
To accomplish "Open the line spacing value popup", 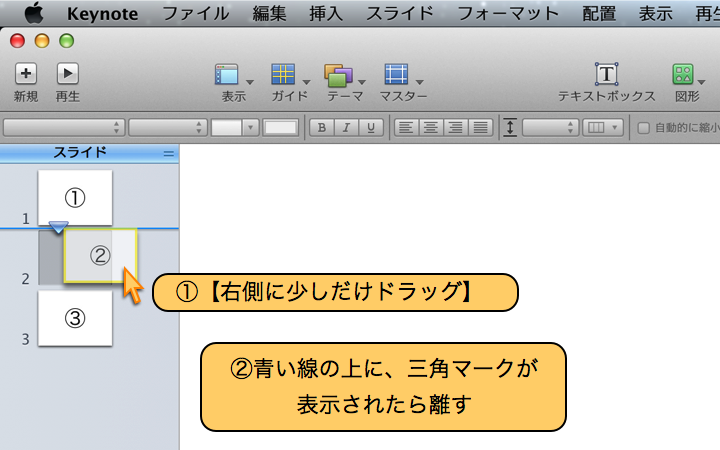I will tap(550, 127).
